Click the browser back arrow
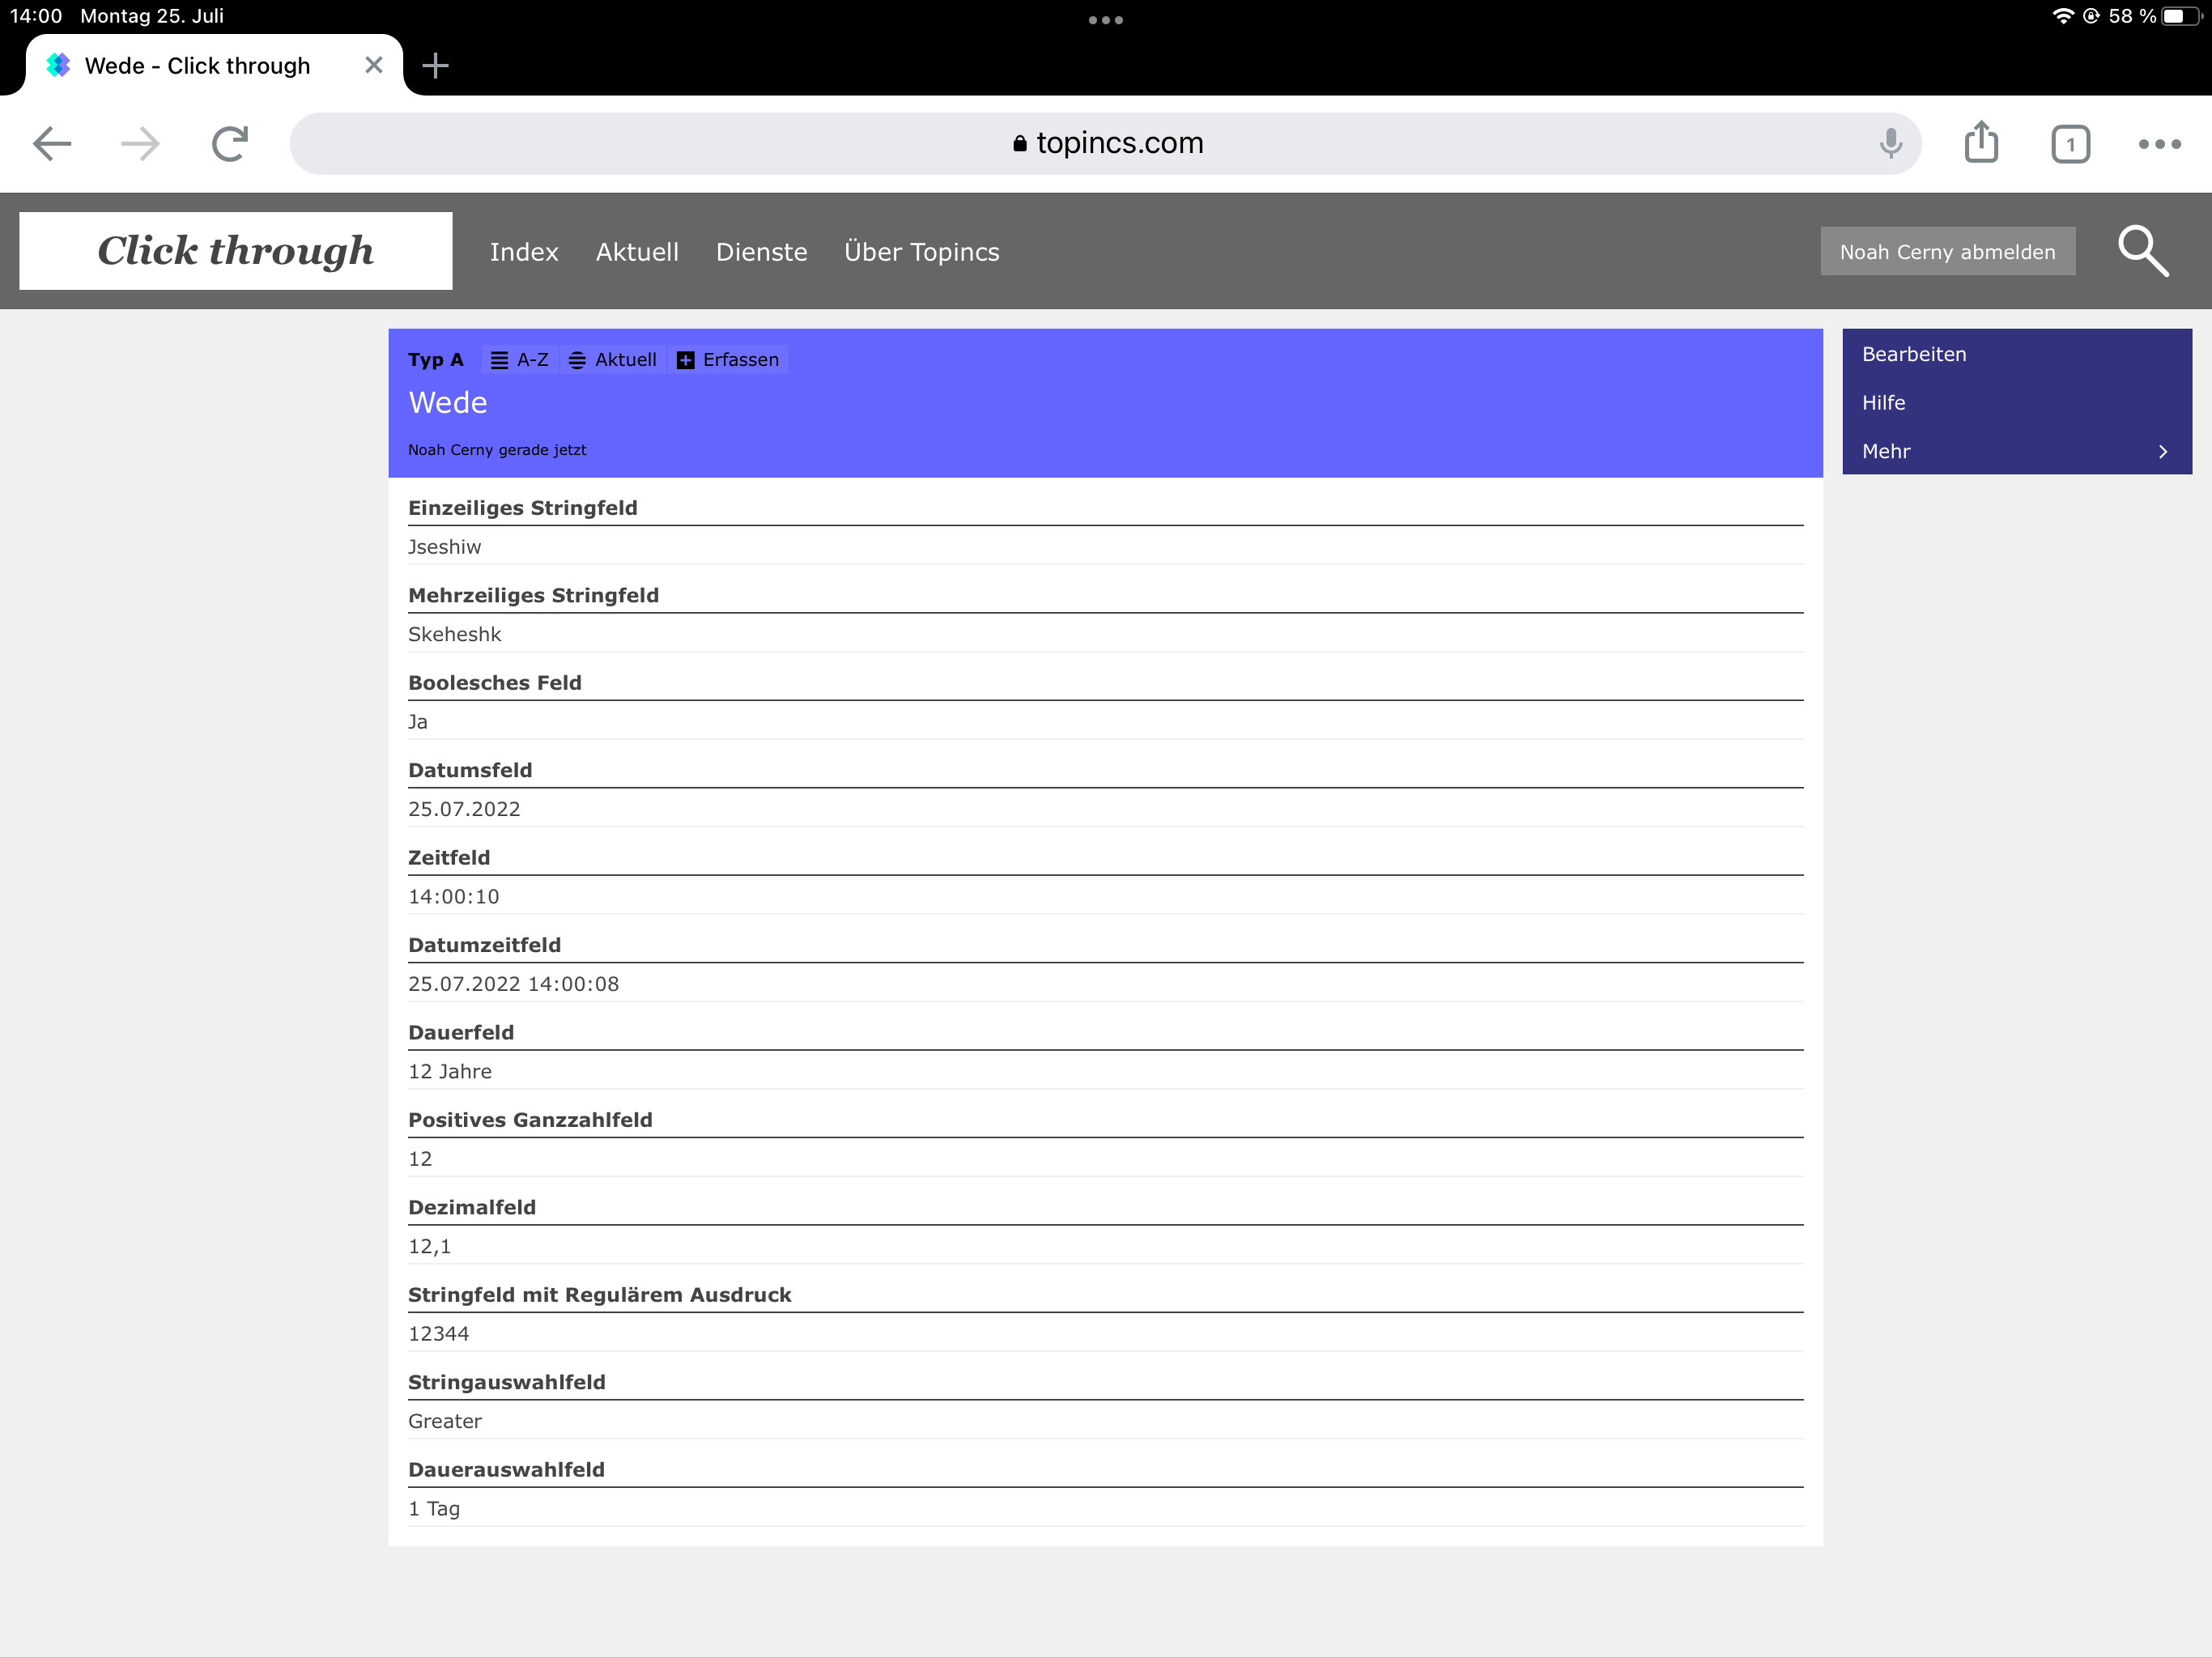 [52, 144]
